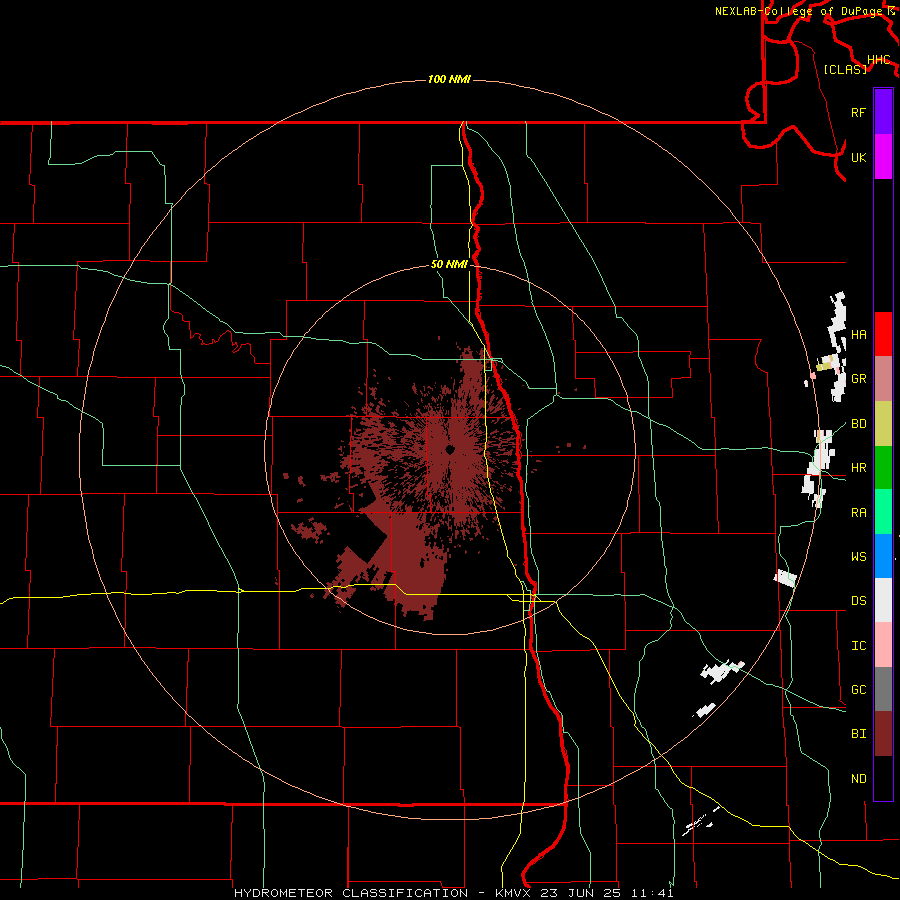The width and height of the screenshot is (900, 900).
Task: Click the RA legend label text
Action: tap(858, 513)
